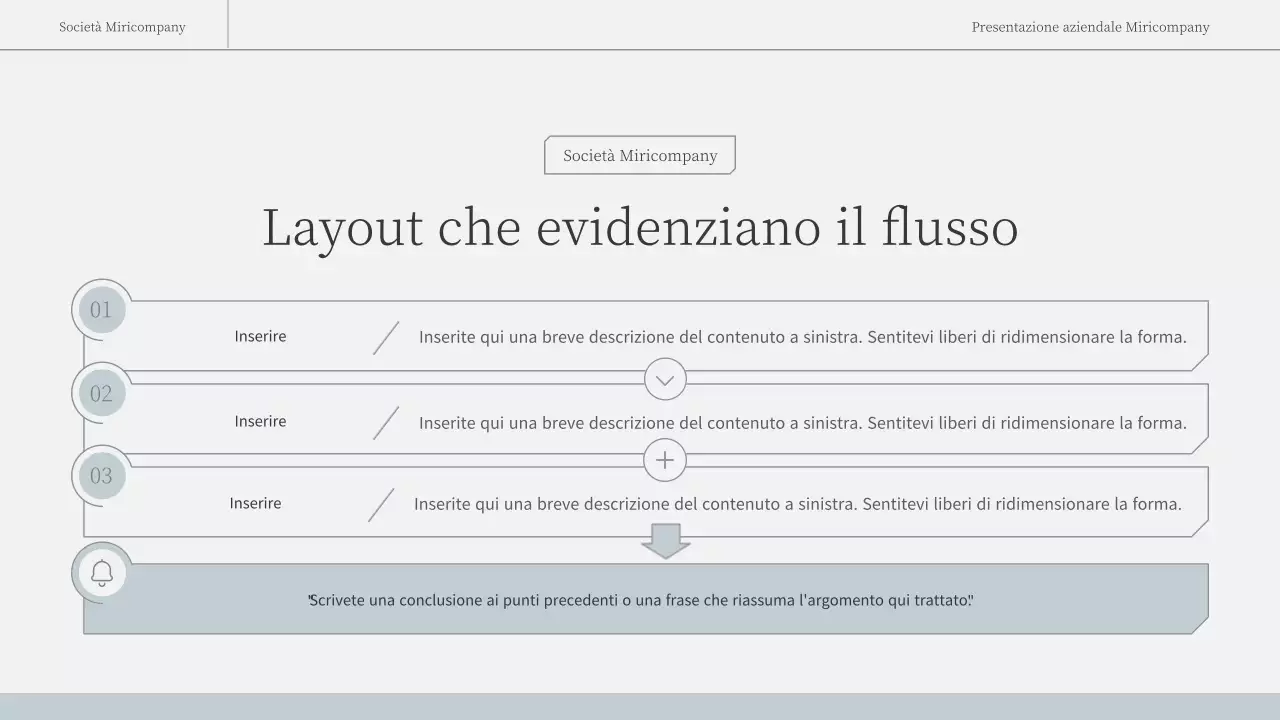Viewport: 1280px width, 720px height.
Task: Select the downward arrow above the conclusion banner
Action: (x=664, y=540)
